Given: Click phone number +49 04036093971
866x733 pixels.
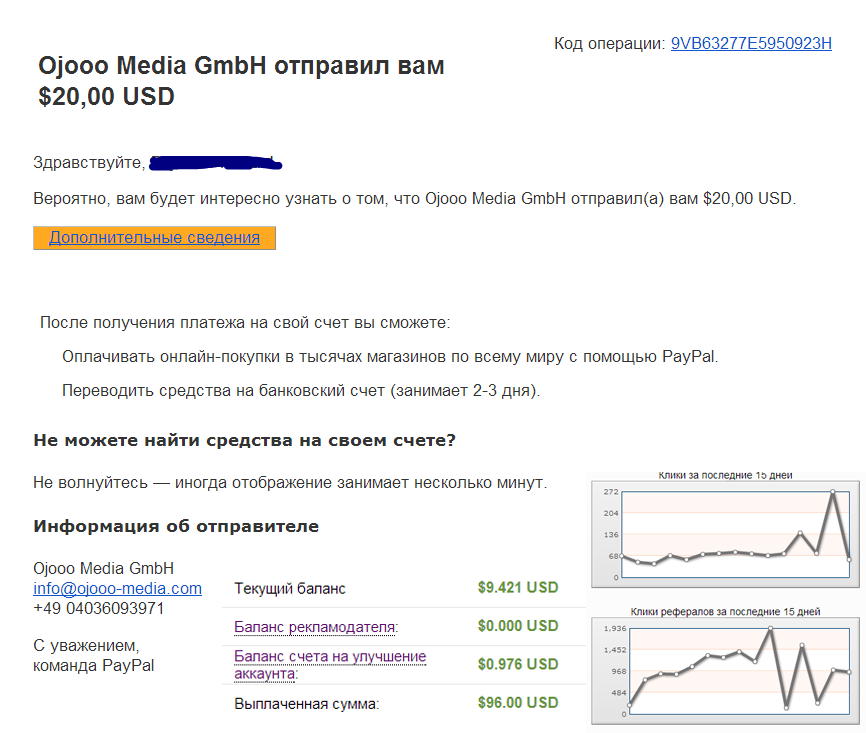Looking at the screenshot, I should click(x=98, y=608).
